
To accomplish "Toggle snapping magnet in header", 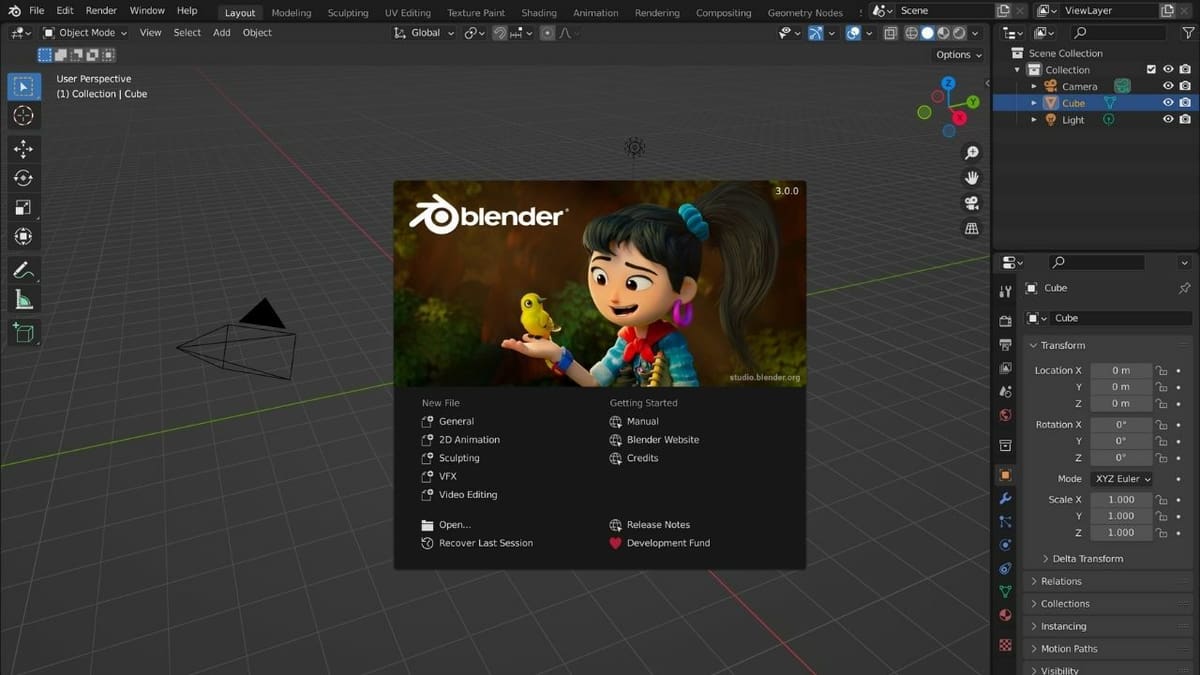I will tap(500, 33).
